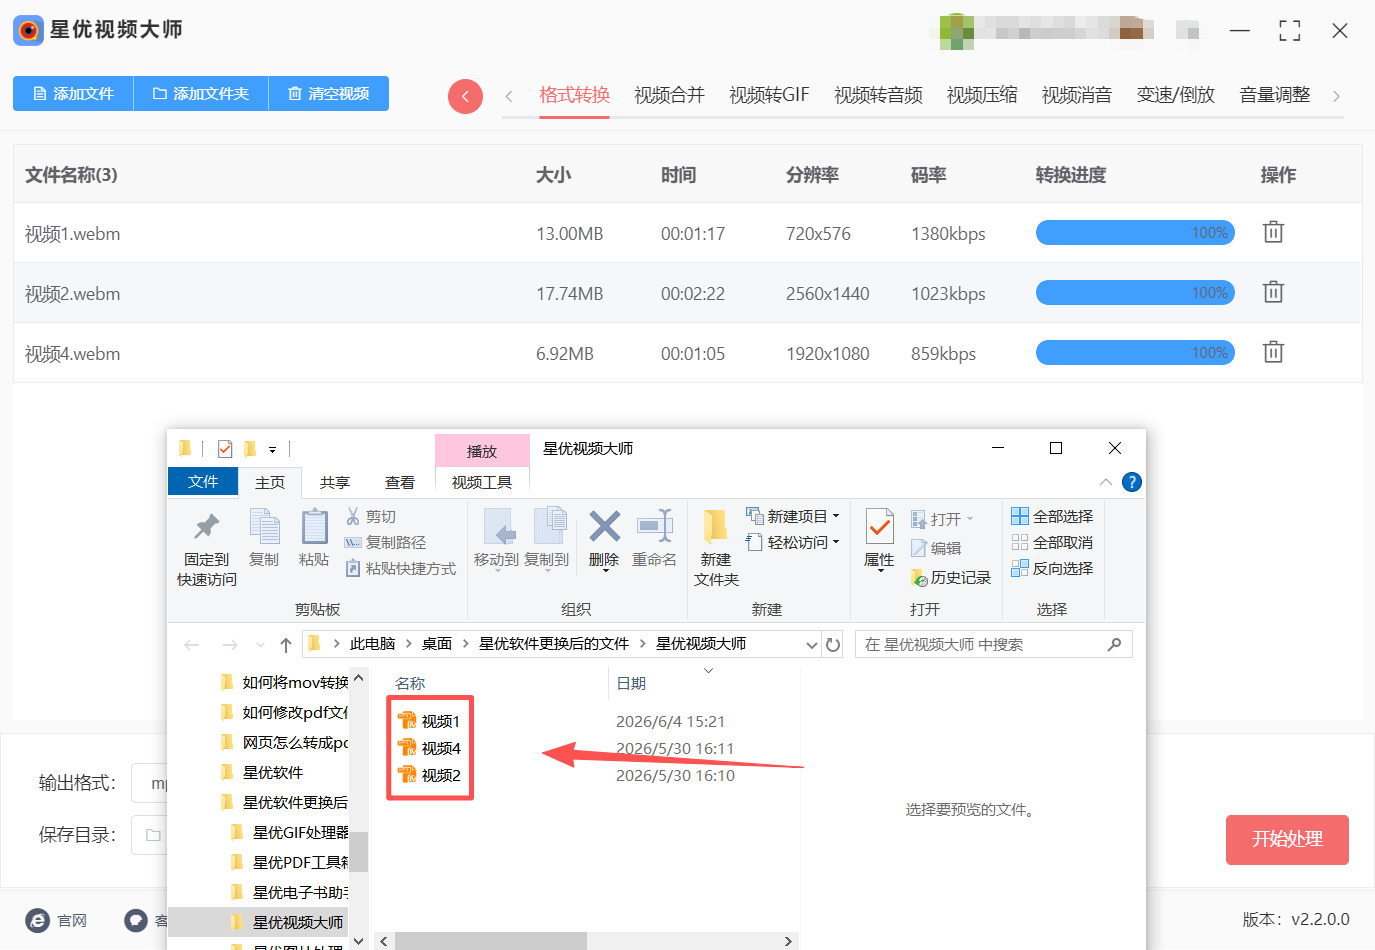Click the 清空视频 button
This screenshot has width=1375, height=950.
click(x=329, y=93)
